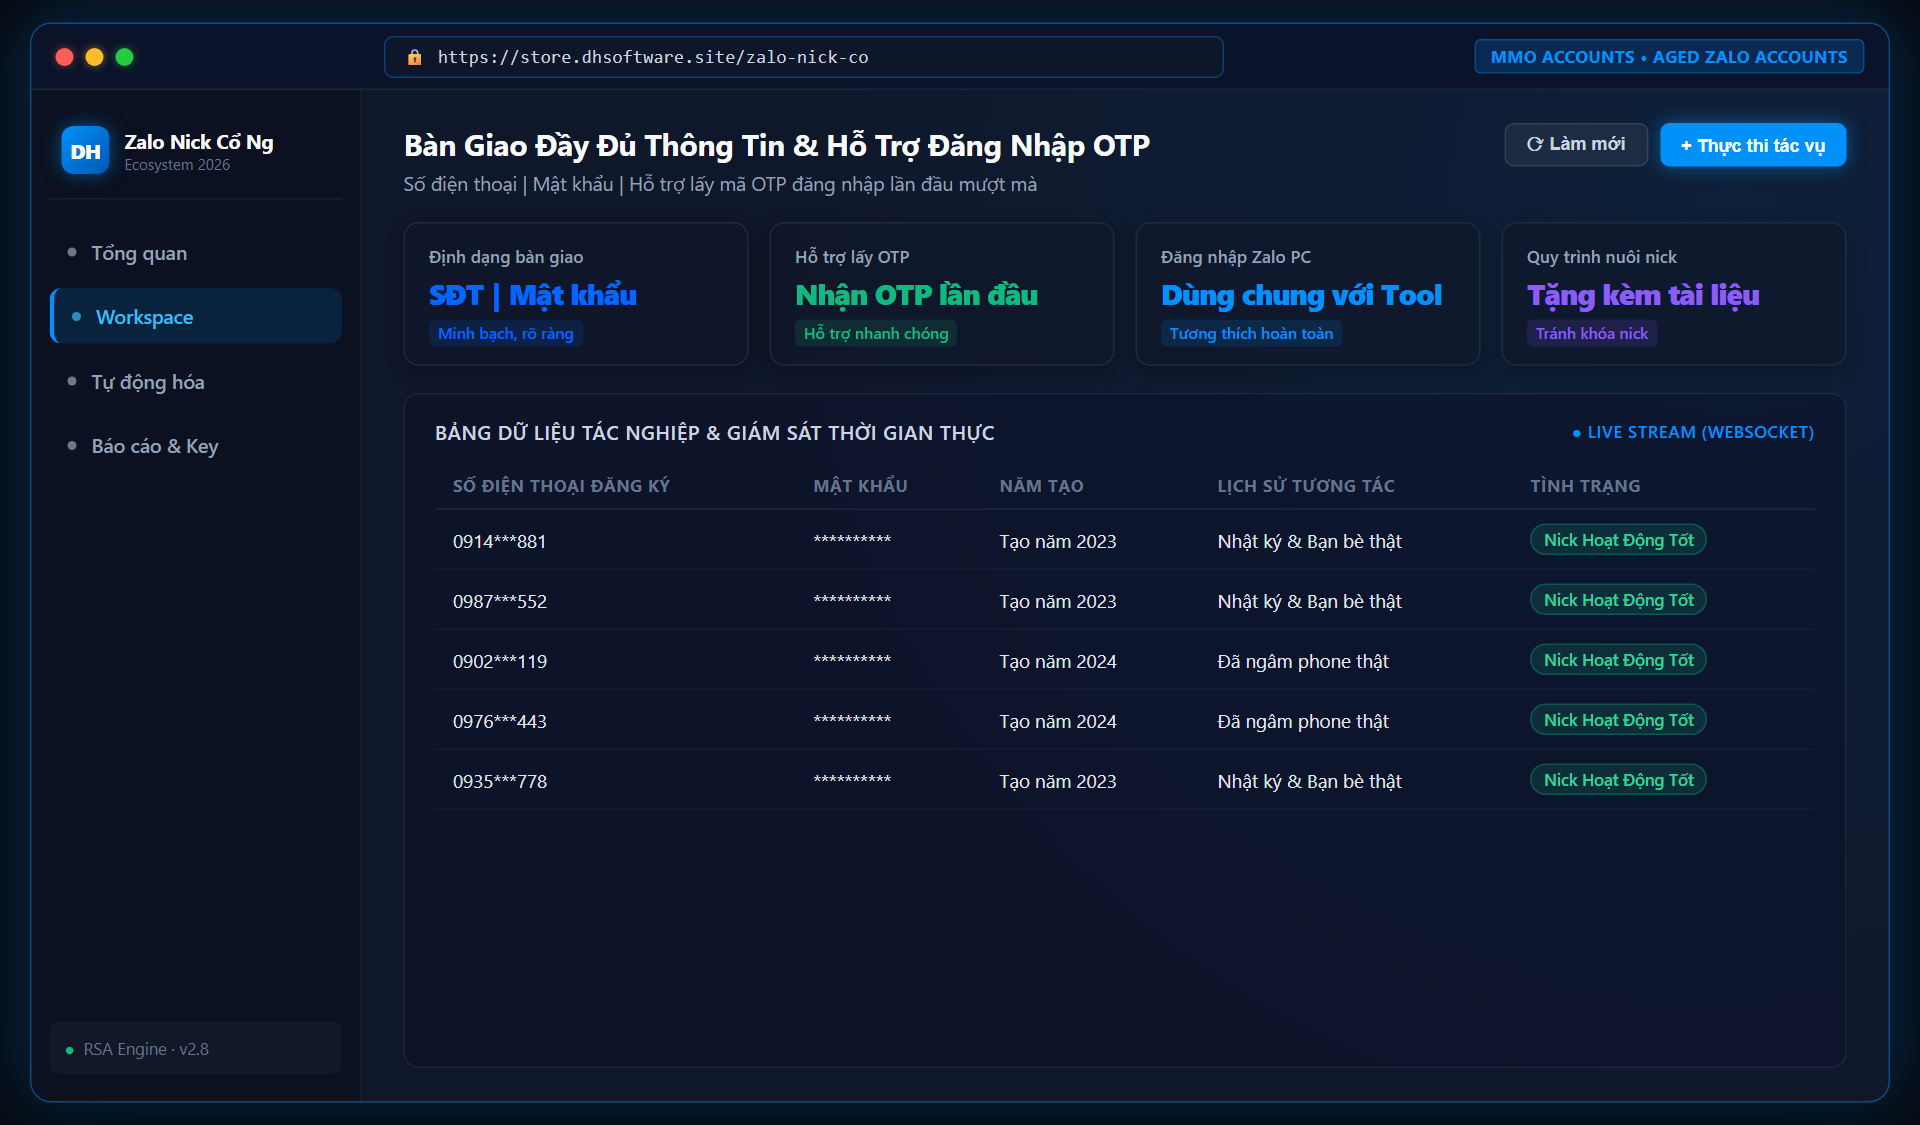
Task: Click the Số điện thoại đăng ký header
Action: (561, 486)
